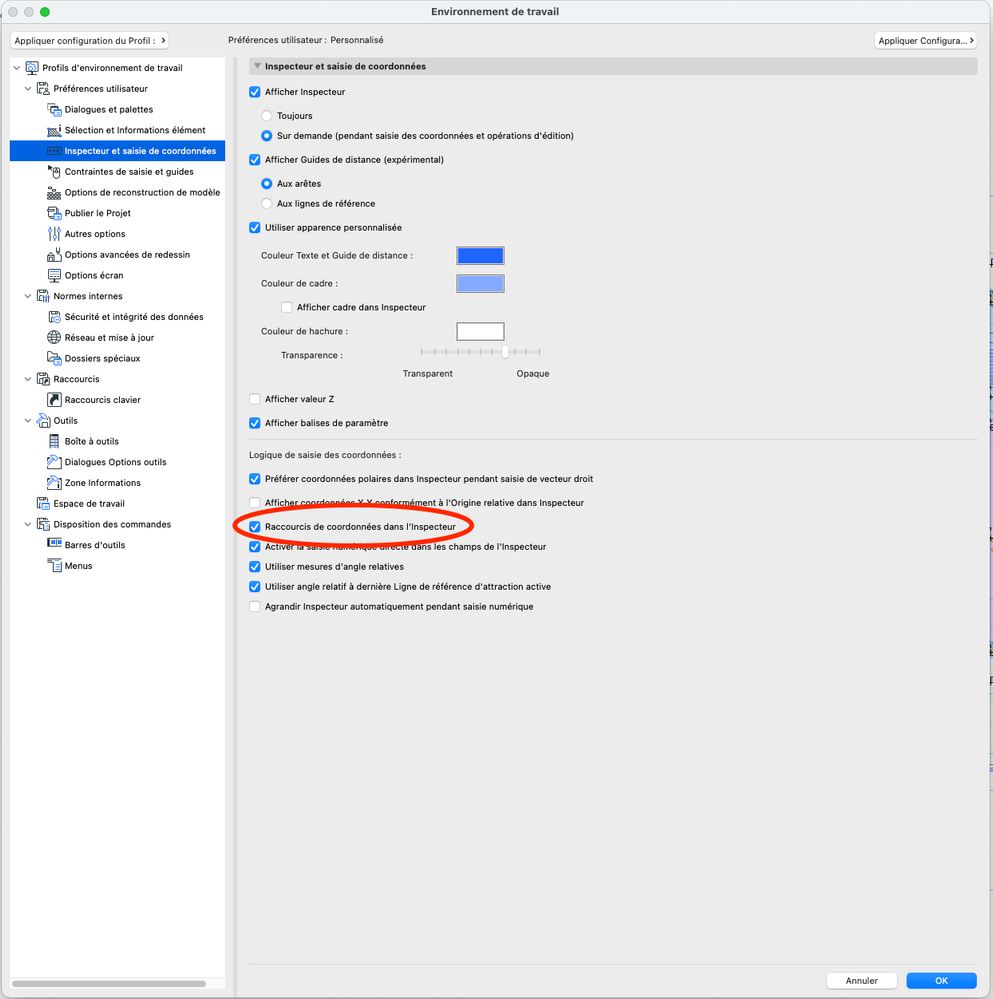Click the OK button
The image size is (993, 999).
point(941,981)
